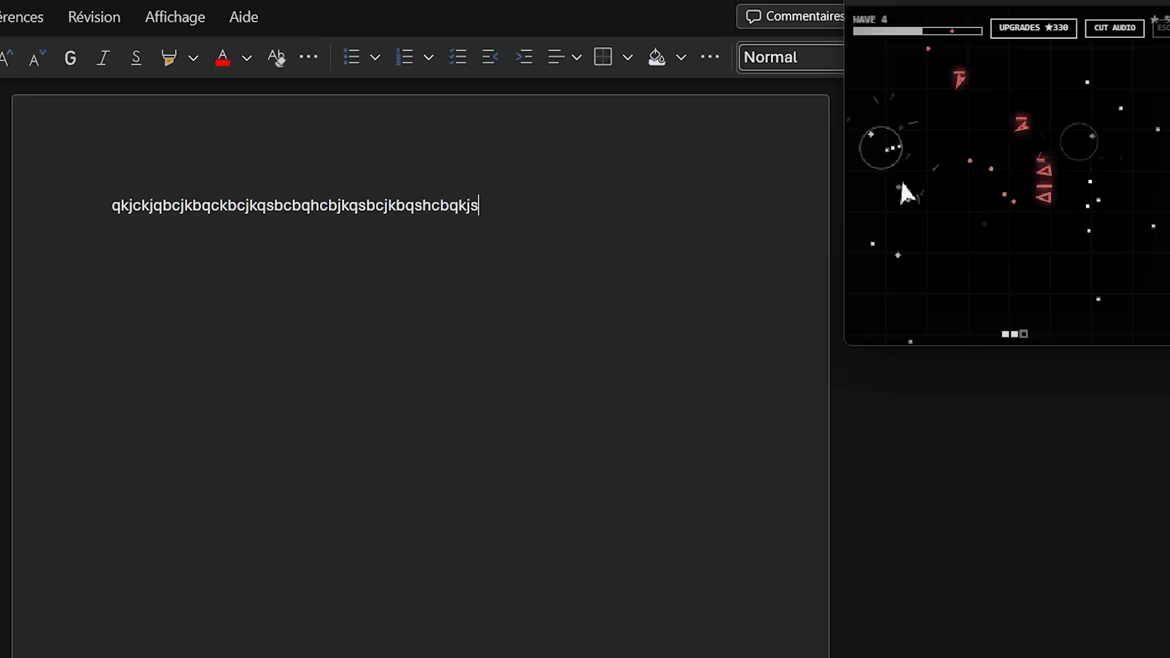The width and height of the screenshot is (1170, 658).
Task: Switch to the Affichage tab
Action: click(175, 17)
